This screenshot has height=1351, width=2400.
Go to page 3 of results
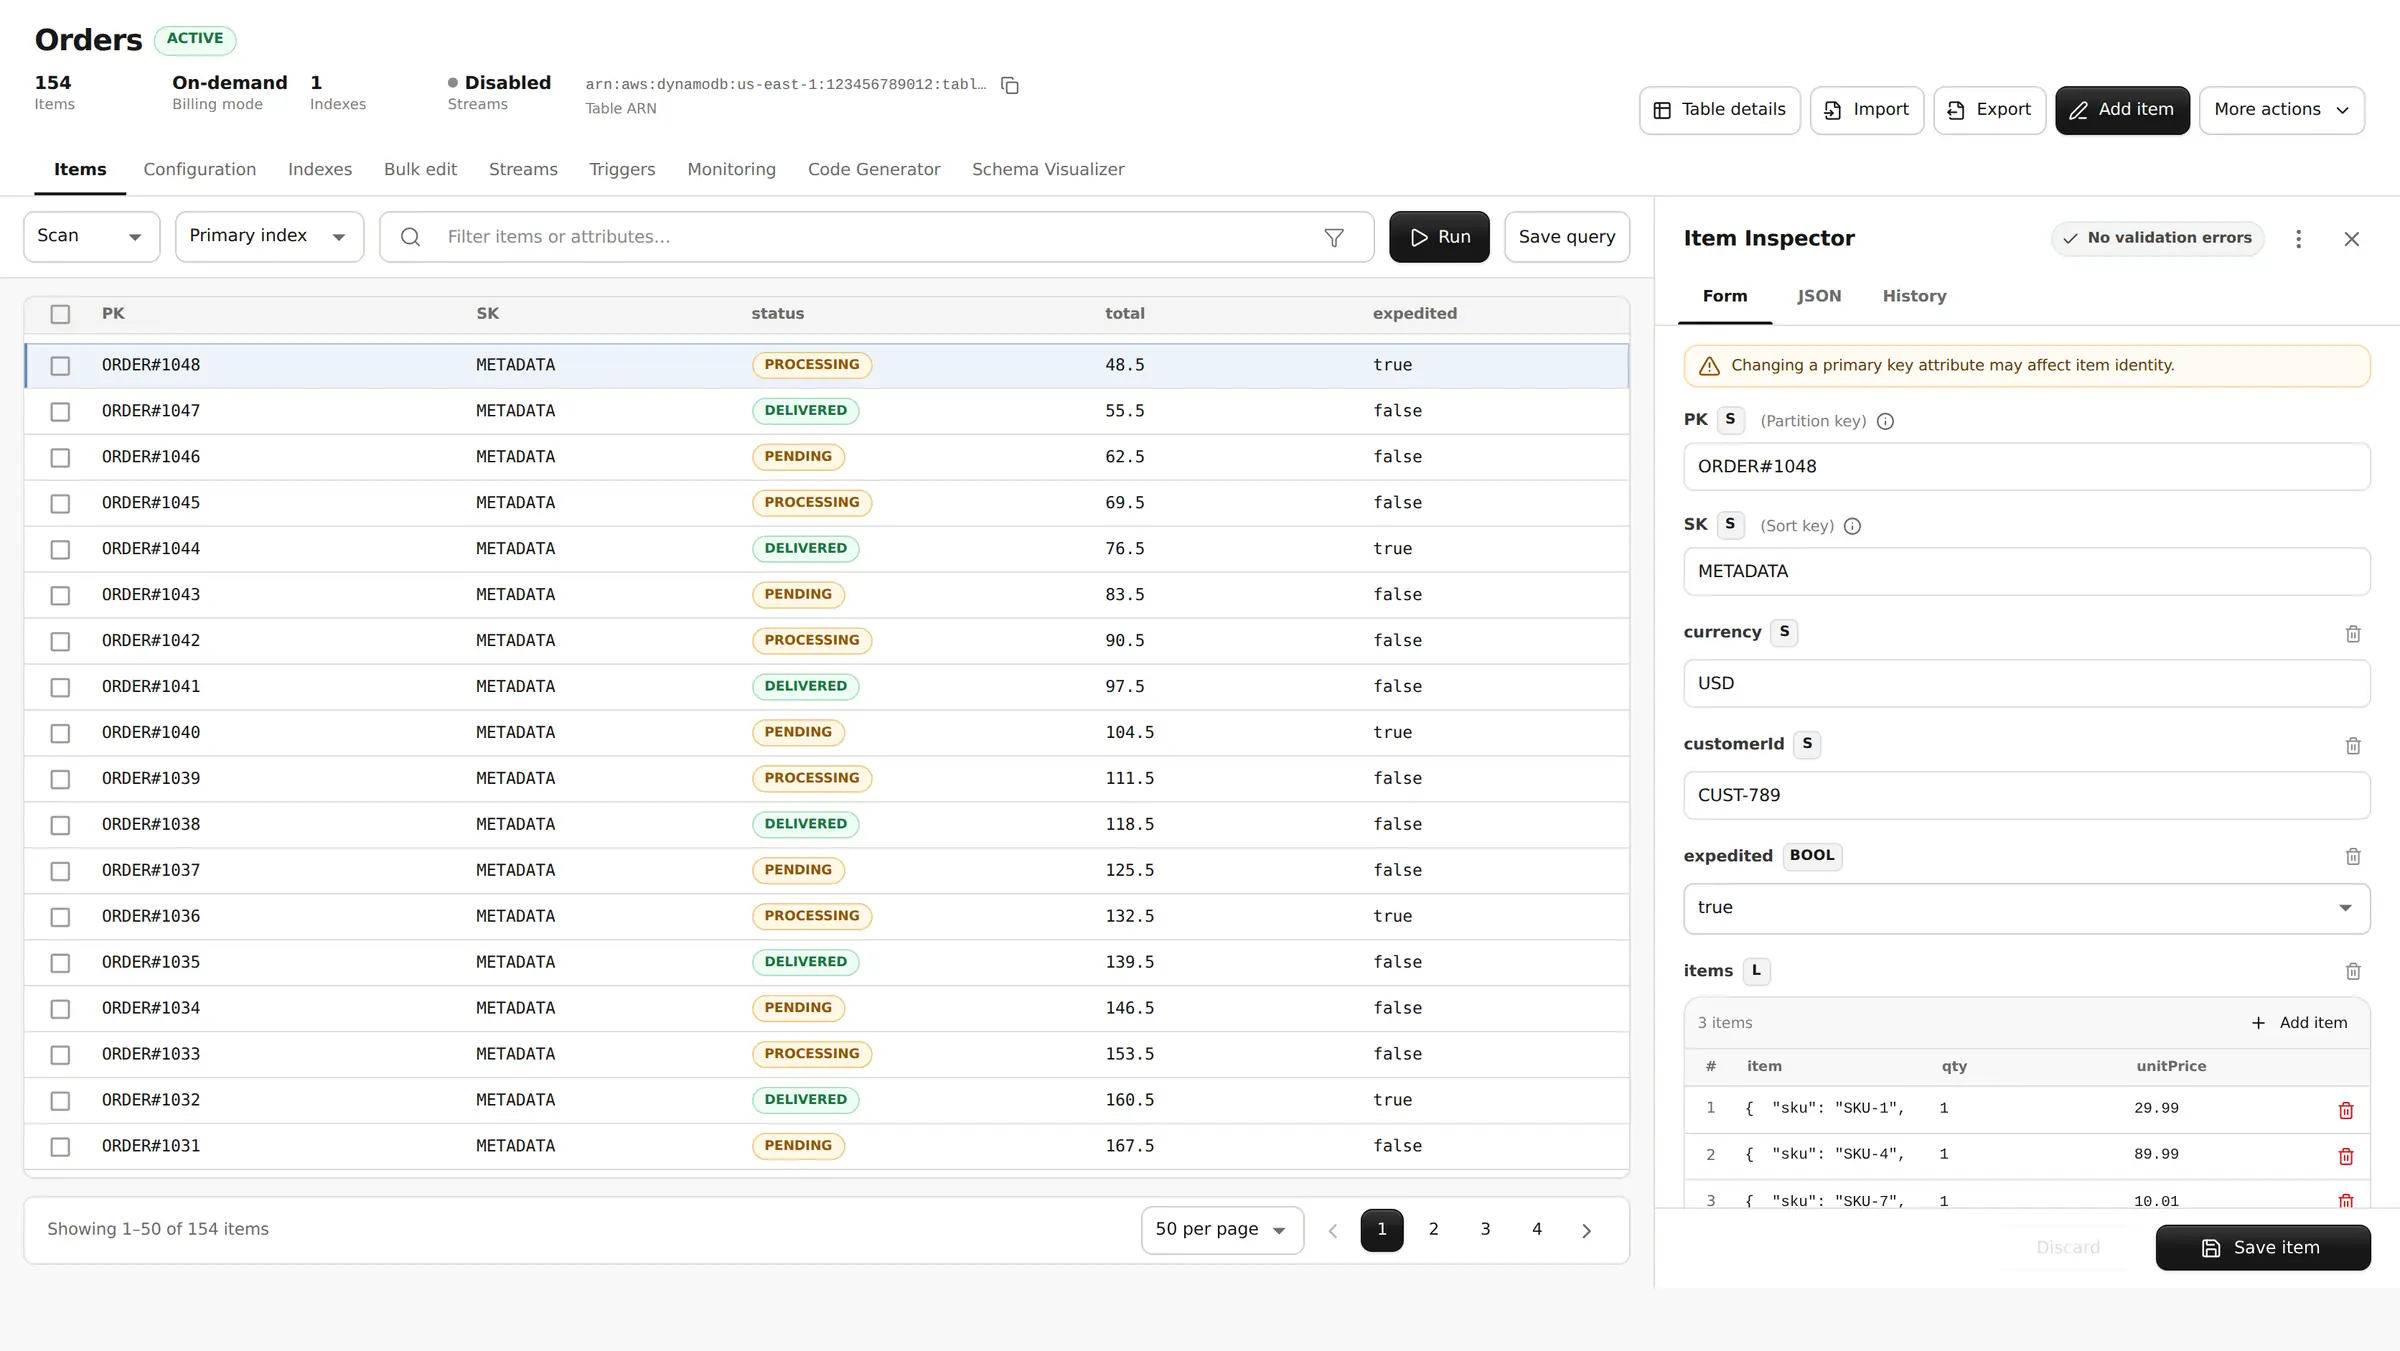coord(1485,1230)
